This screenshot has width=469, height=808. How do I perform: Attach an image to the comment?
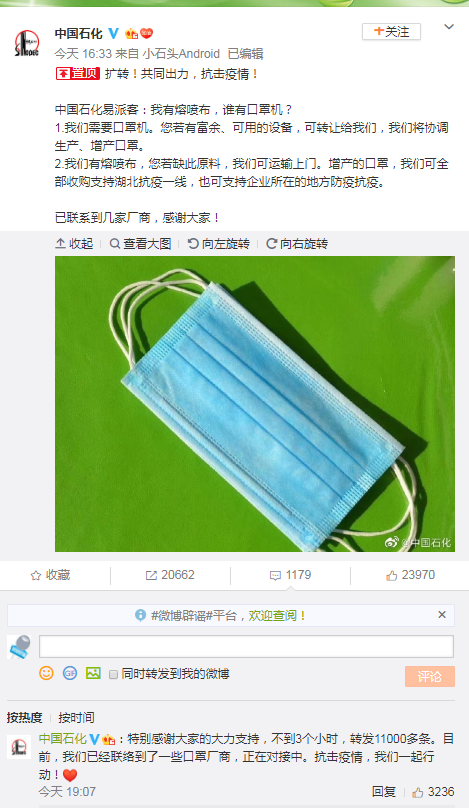tap(93, 673)
